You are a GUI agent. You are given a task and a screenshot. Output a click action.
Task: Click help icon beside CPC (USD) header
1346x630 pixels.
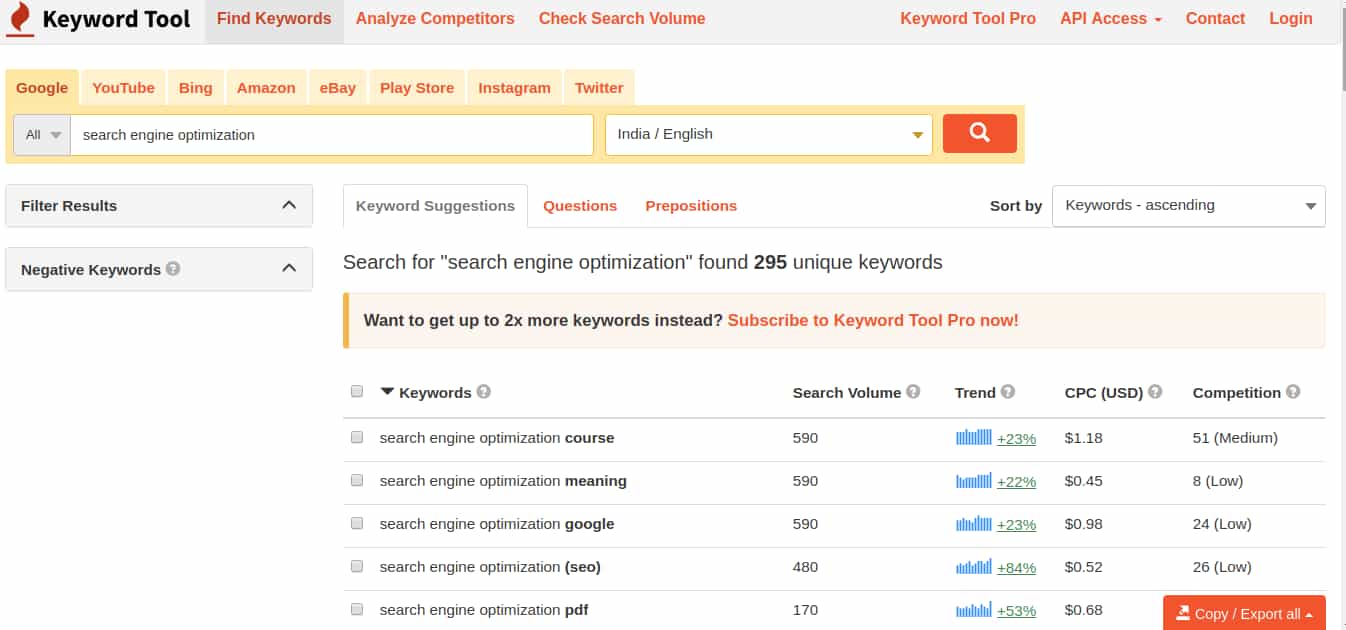click(x=1155, y=392)
